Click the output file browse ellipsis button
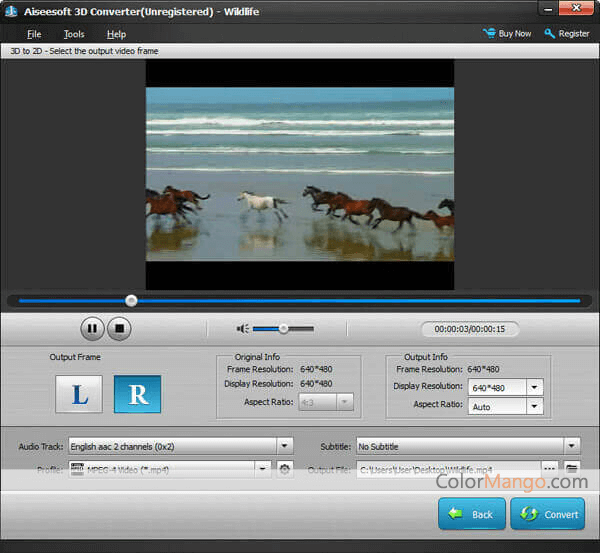The width and height of the screenshot is (600, 553). tap(549, 468)
